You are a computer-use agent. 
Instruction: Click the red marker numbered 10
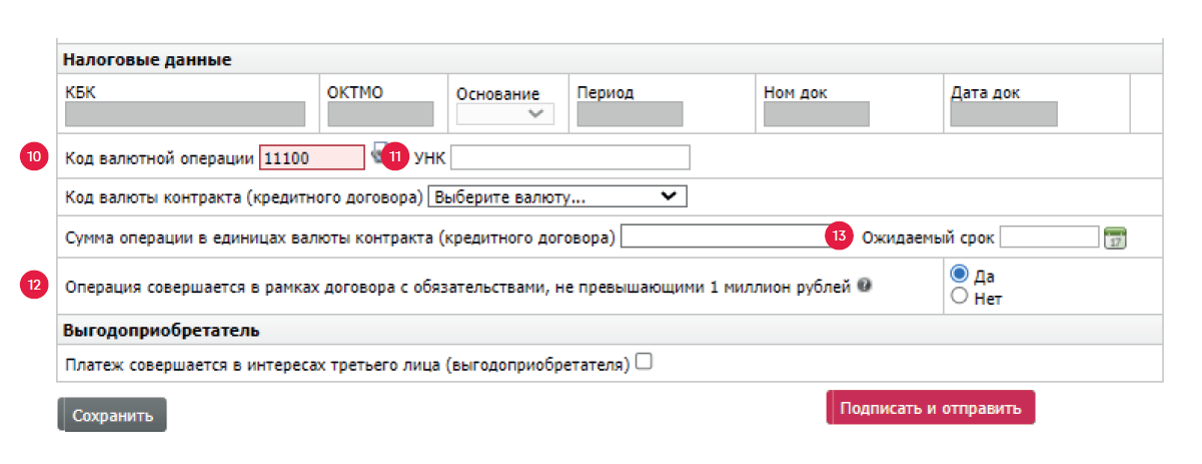[x=34, y=157]
